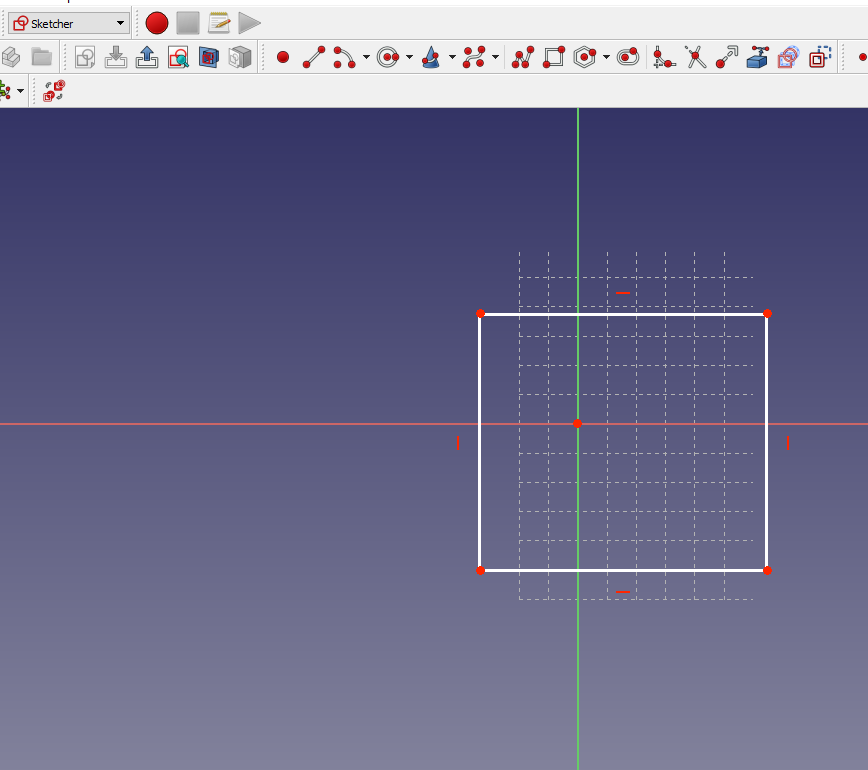This screenshot has height=770, width=868.
Task: Click the switch virtual space icon
Action: point(54,91)
